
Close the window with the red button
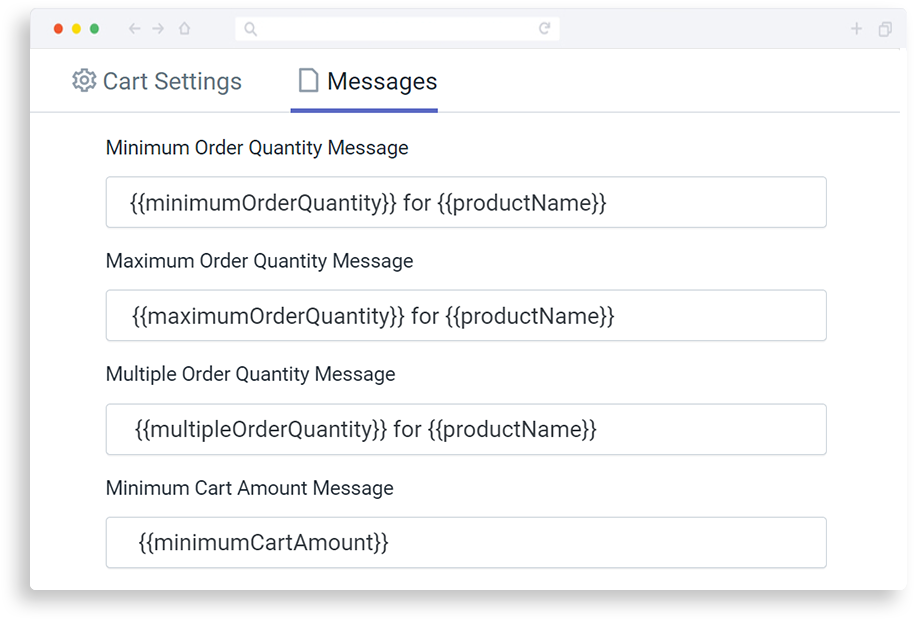coord(58,29)
